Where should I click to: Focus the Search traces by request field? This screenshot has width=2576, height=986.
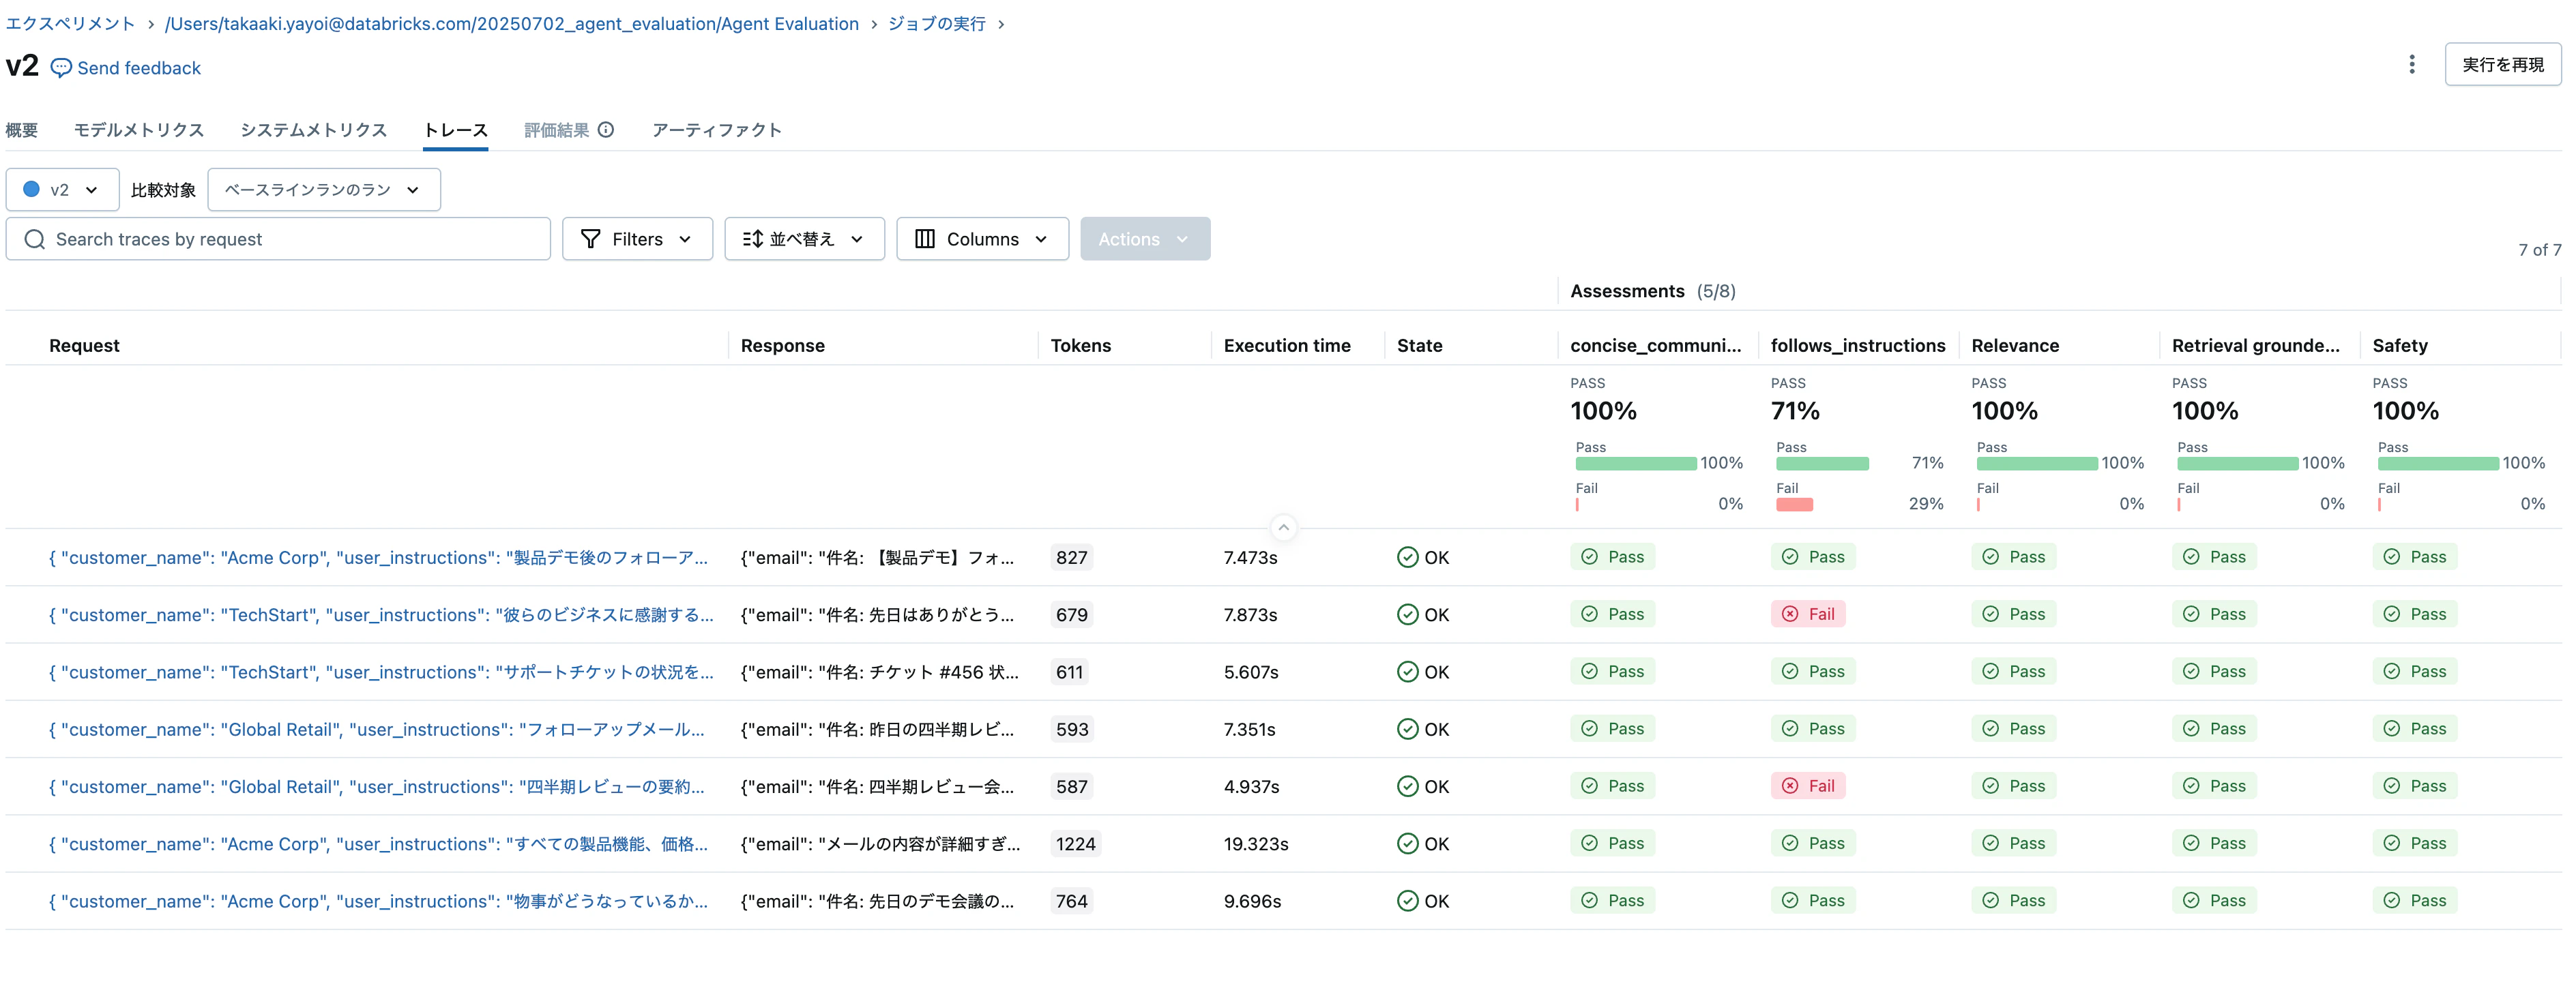tap(278, 239)
